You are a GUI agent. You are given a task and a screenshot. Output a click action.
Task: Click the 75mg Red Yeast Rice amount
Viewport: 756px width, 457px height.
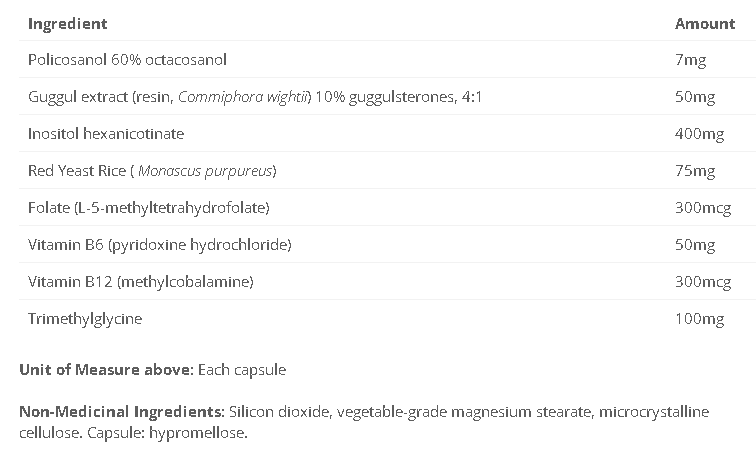click(x=695, y=171)
